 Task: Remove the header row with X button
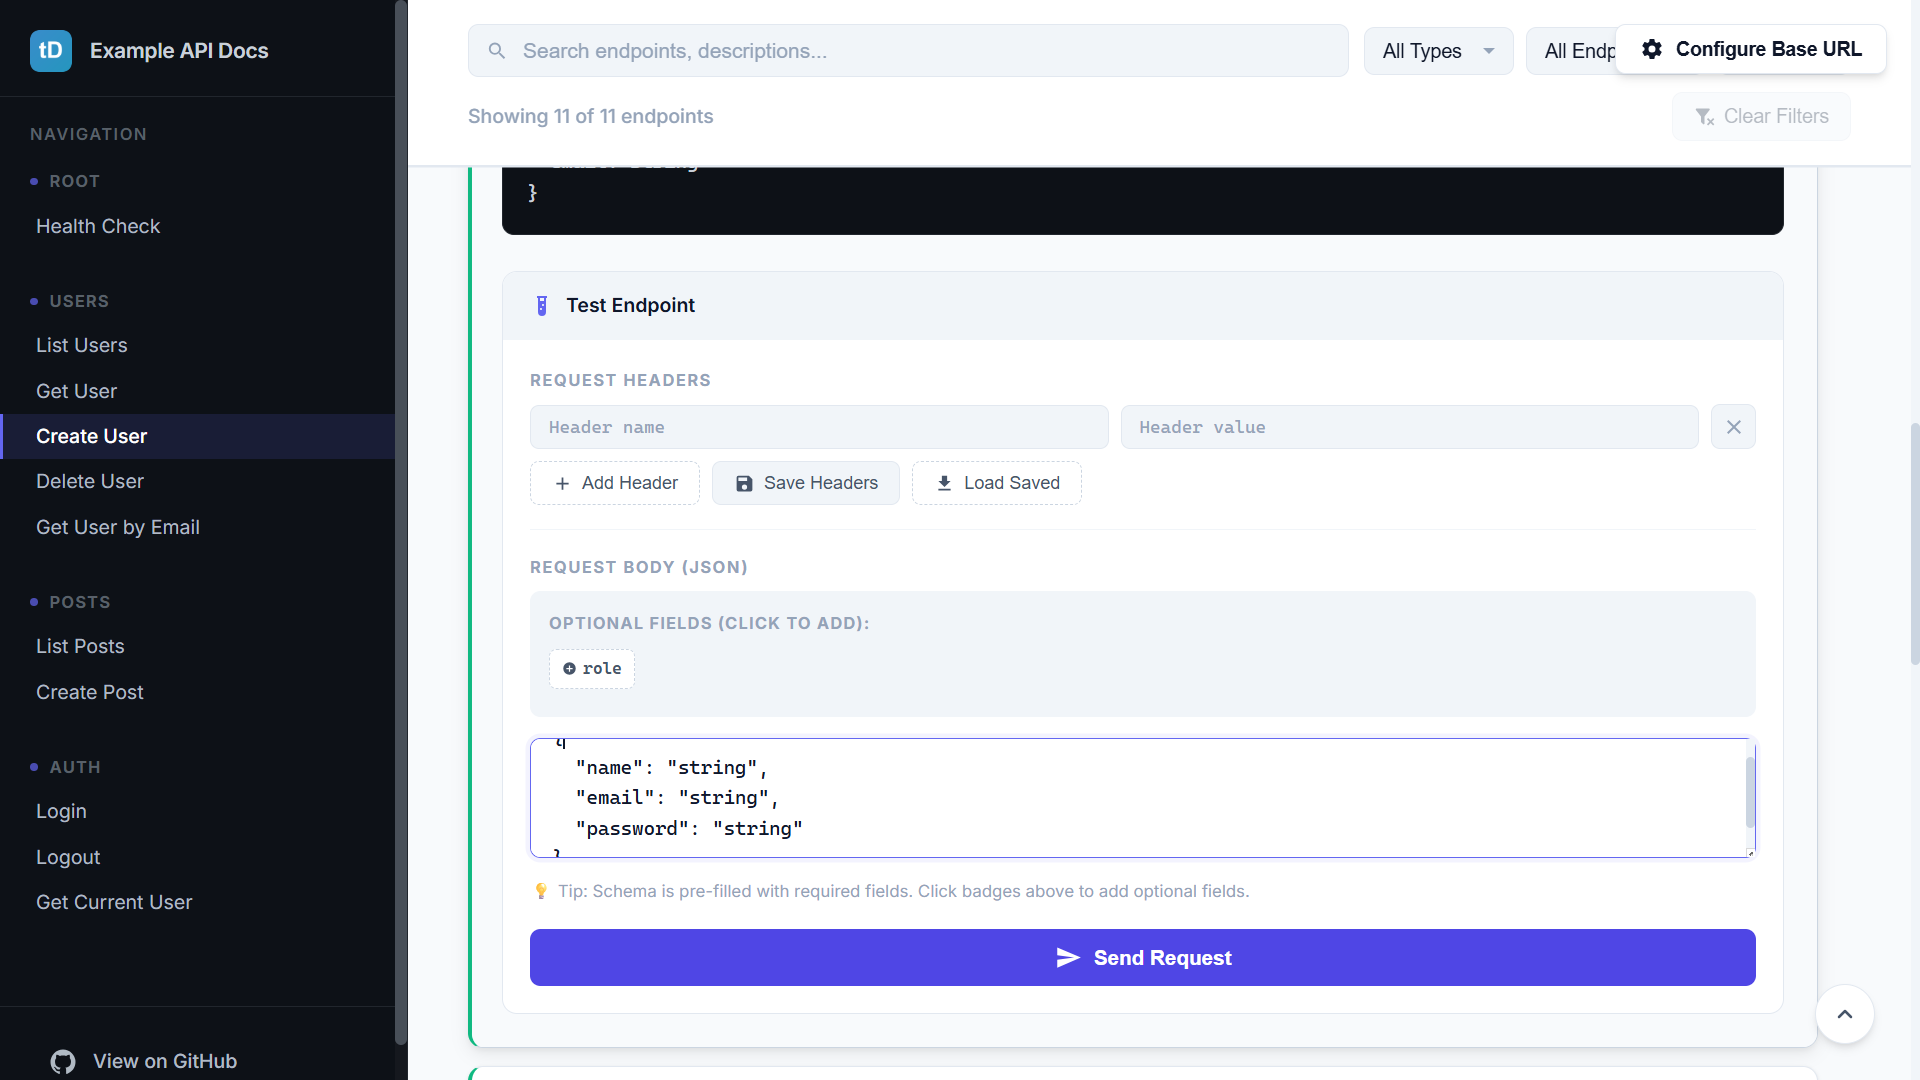click(1733, 427)
